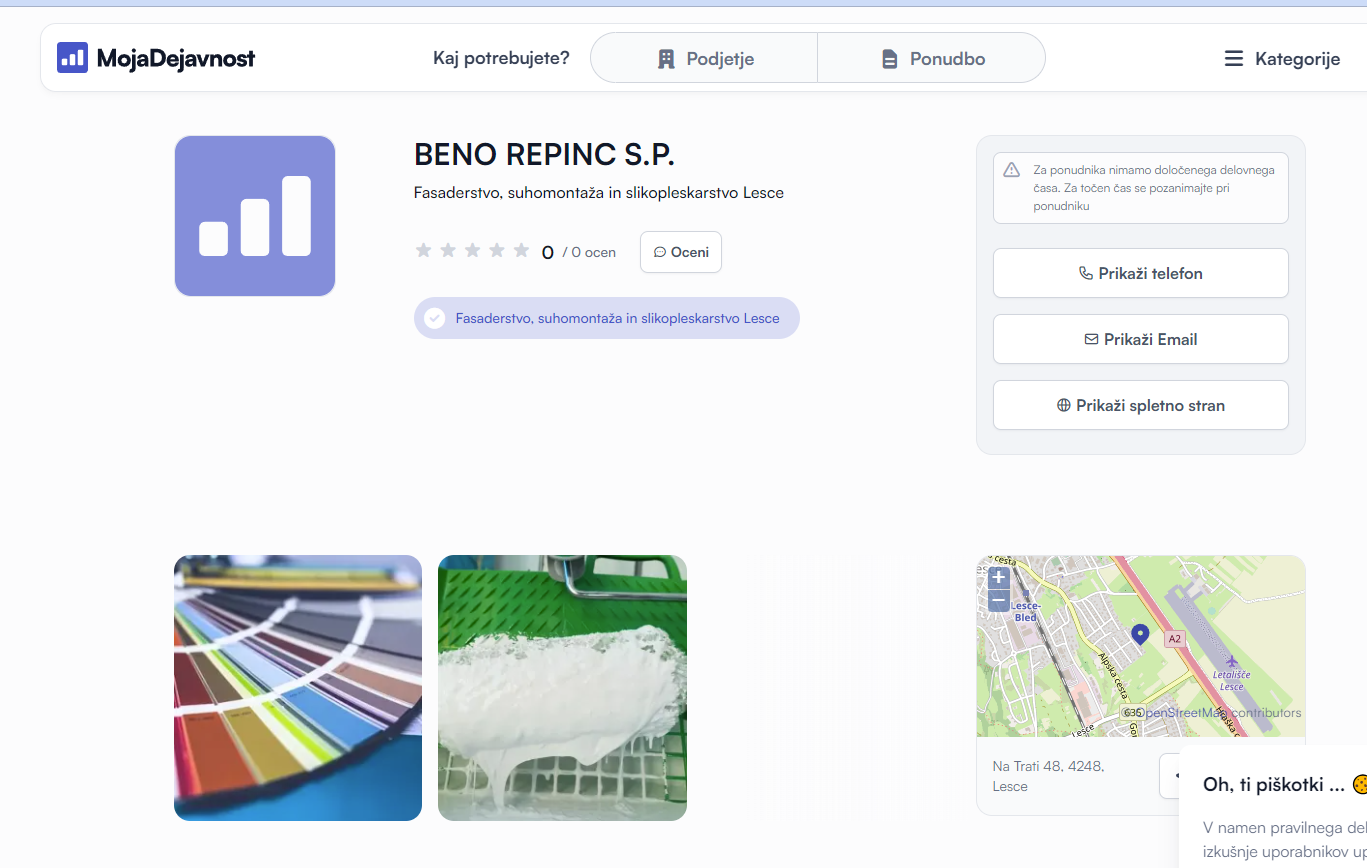The height and width of the screenshot is (868, 1367).
Task: Zoom in on the map
Action: 998,578
